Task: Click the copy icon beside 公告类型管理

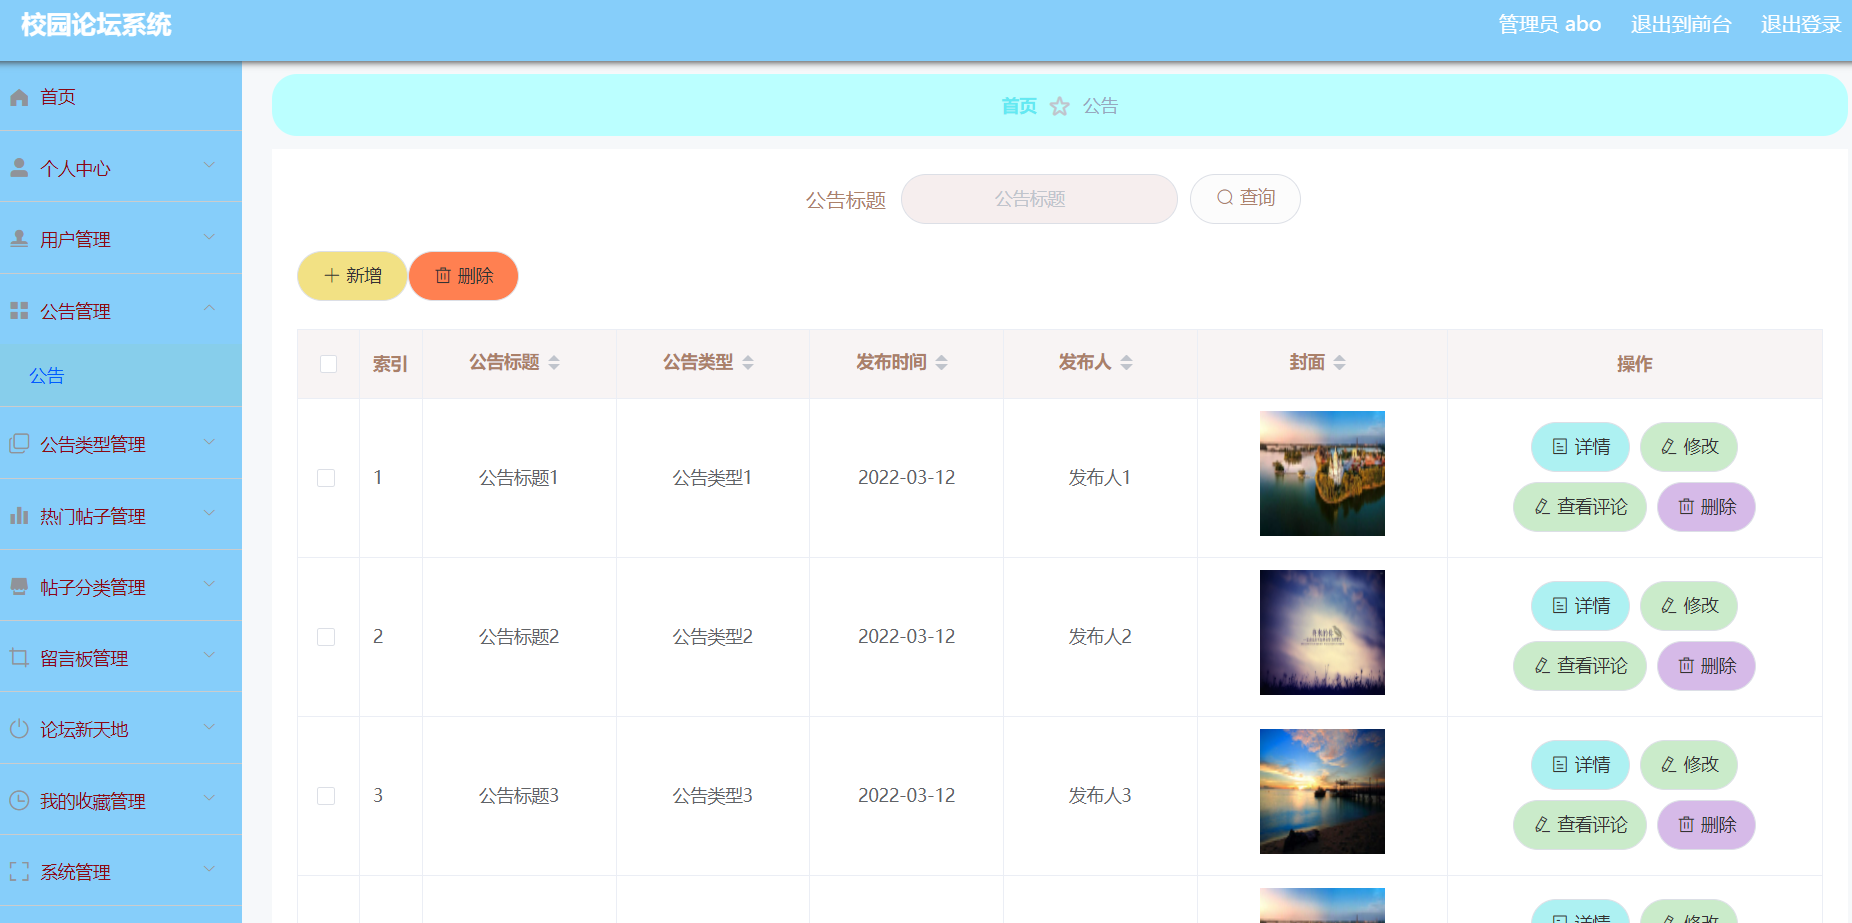Action: click(x=19, y=444)
